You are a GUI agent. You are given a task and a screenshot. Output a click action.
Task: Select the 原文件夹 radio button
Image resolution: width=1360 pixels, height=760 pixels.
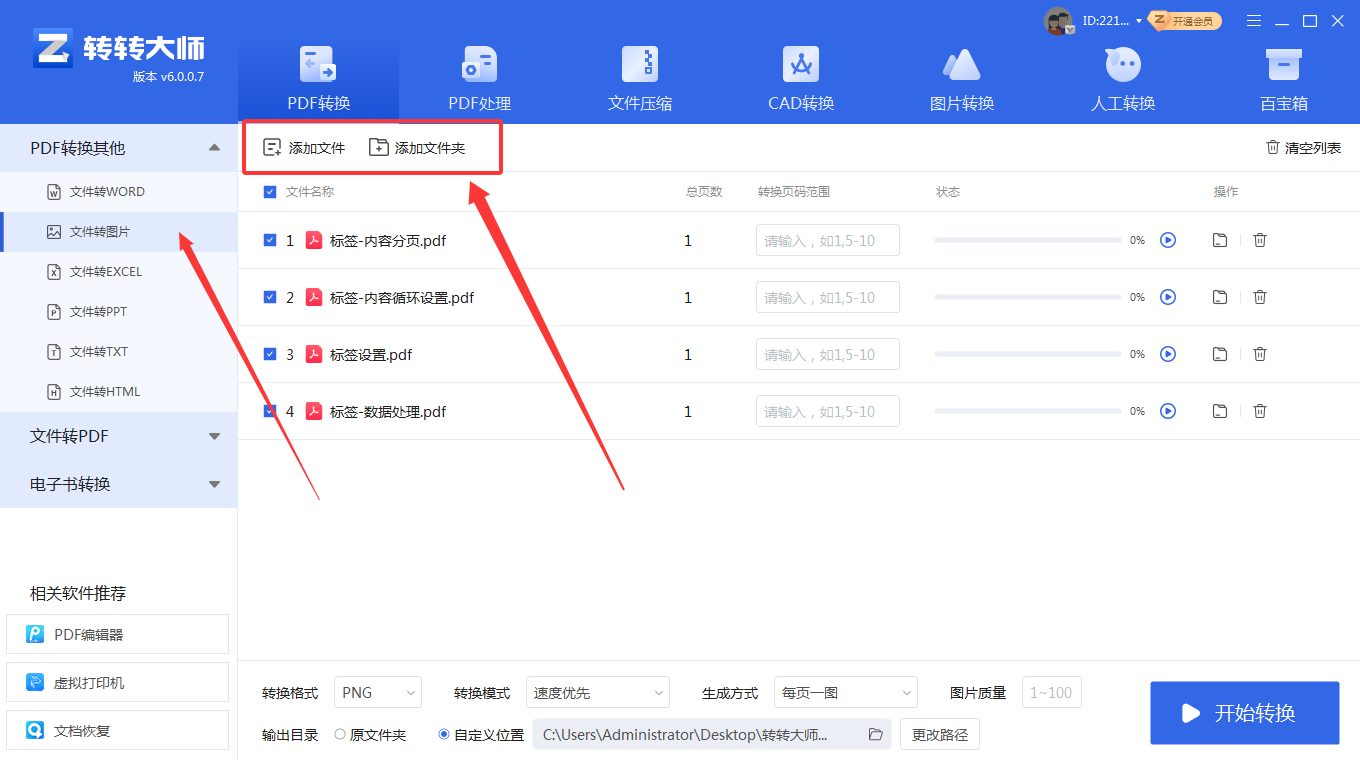340,735
